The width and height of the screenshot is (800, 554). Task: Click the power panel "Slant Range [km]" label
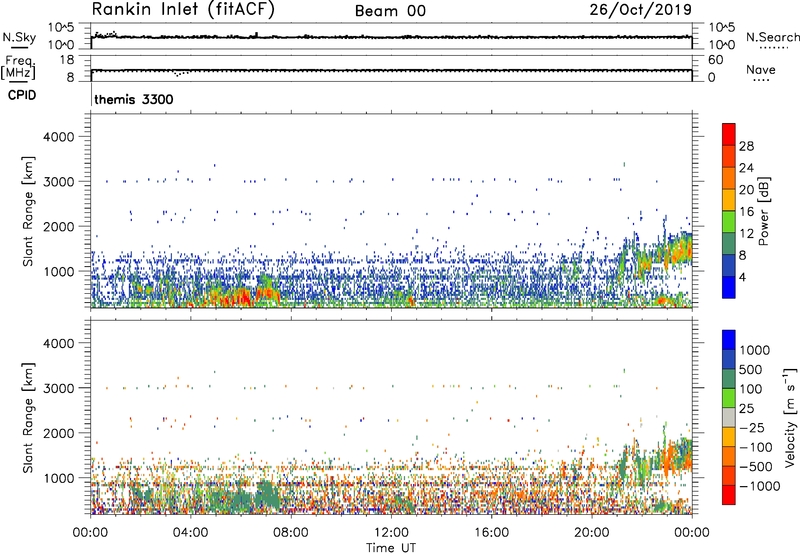point(28,211)
